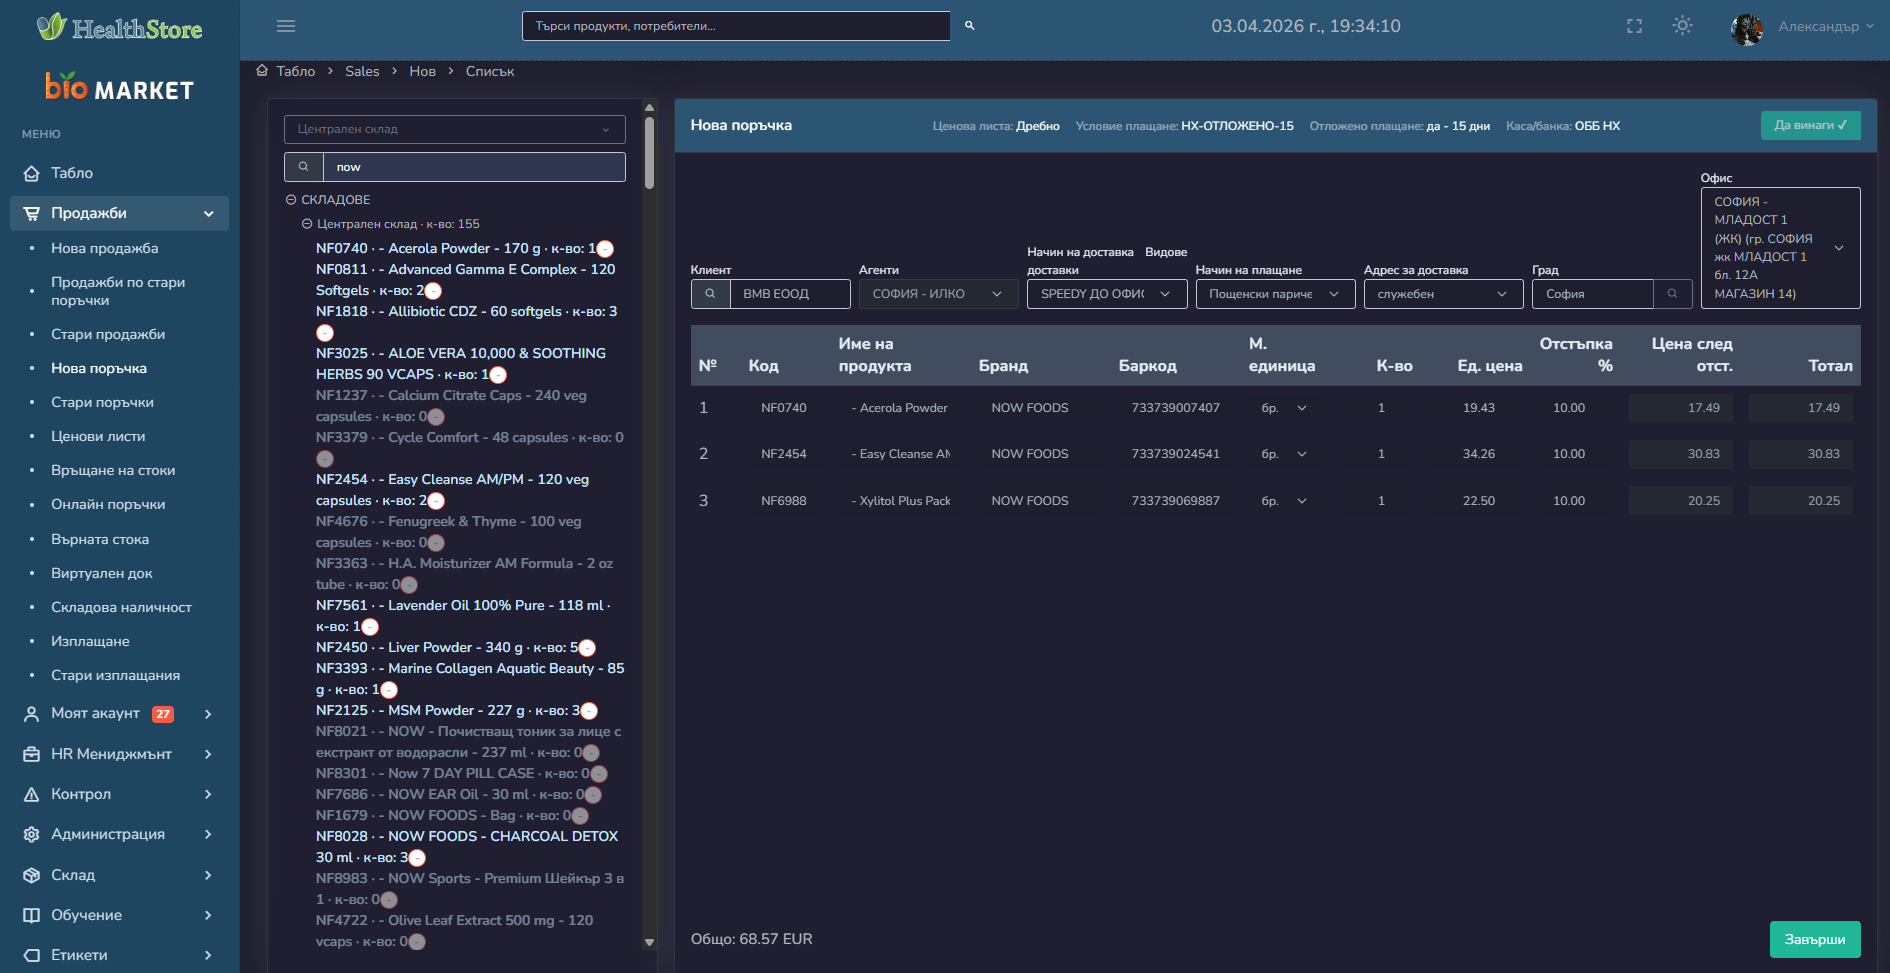Click the magnifier icon beside the product search

(304, 167)
